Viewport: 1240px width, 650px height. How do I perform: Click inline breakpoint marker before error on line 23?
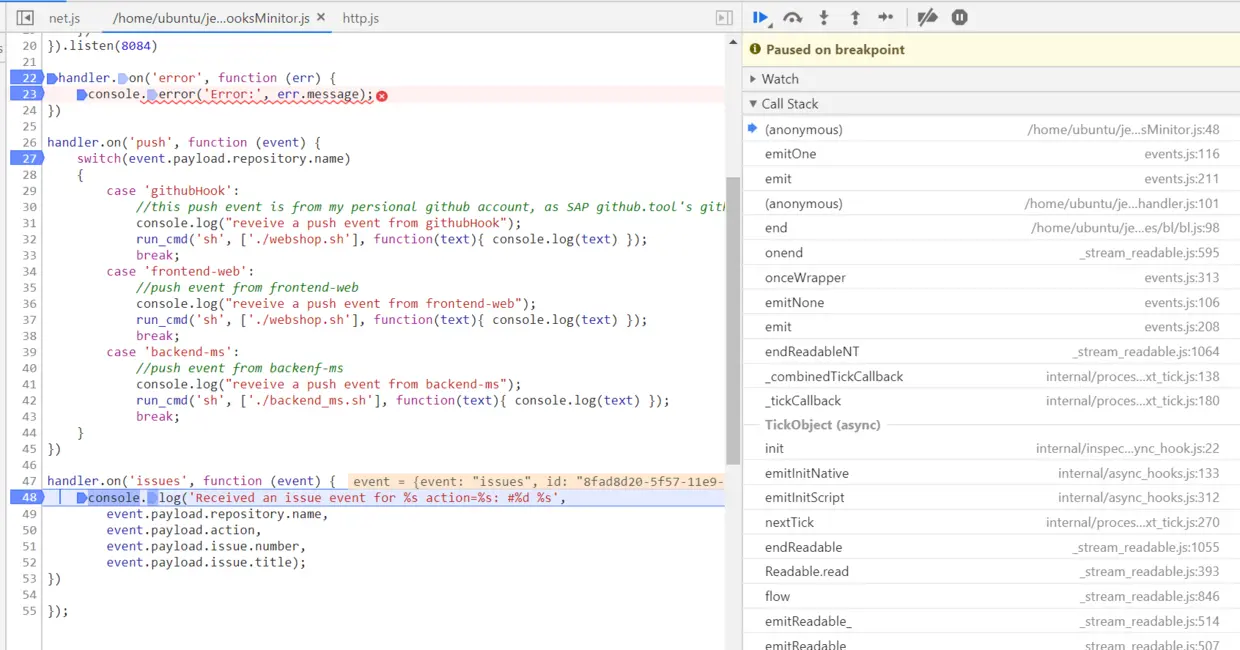(x=153, y=94)
